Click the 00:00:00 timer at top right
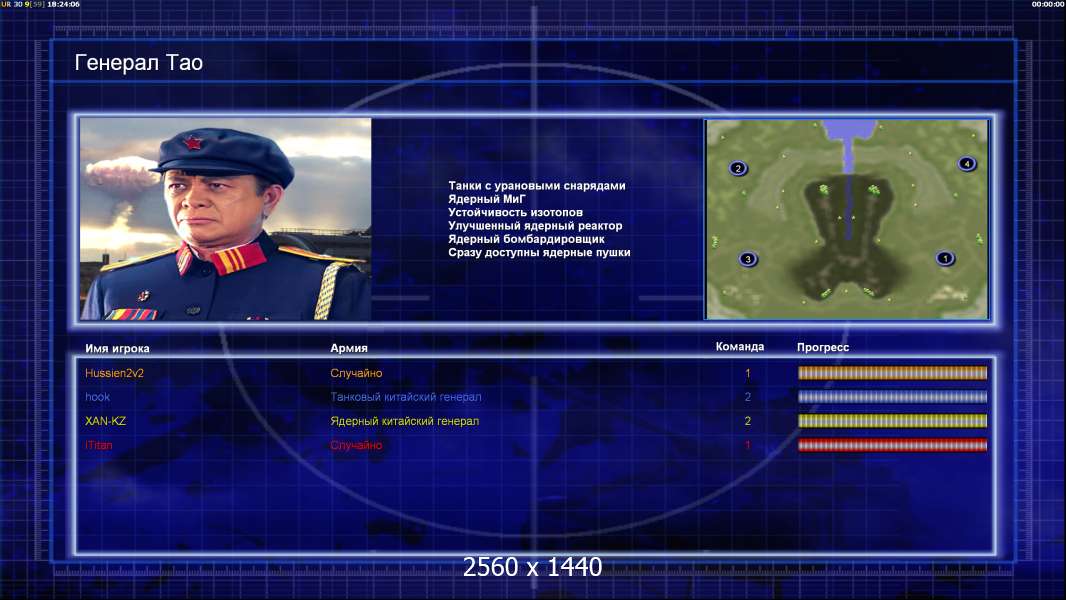 pyautogui.click(x=1048, y=4)
